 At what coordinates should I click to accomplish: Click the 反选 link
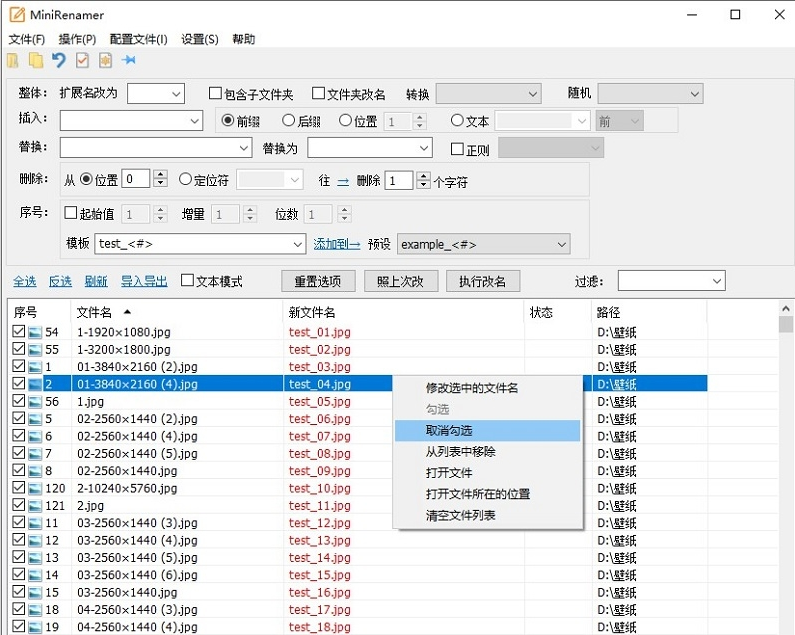[60, 281]
